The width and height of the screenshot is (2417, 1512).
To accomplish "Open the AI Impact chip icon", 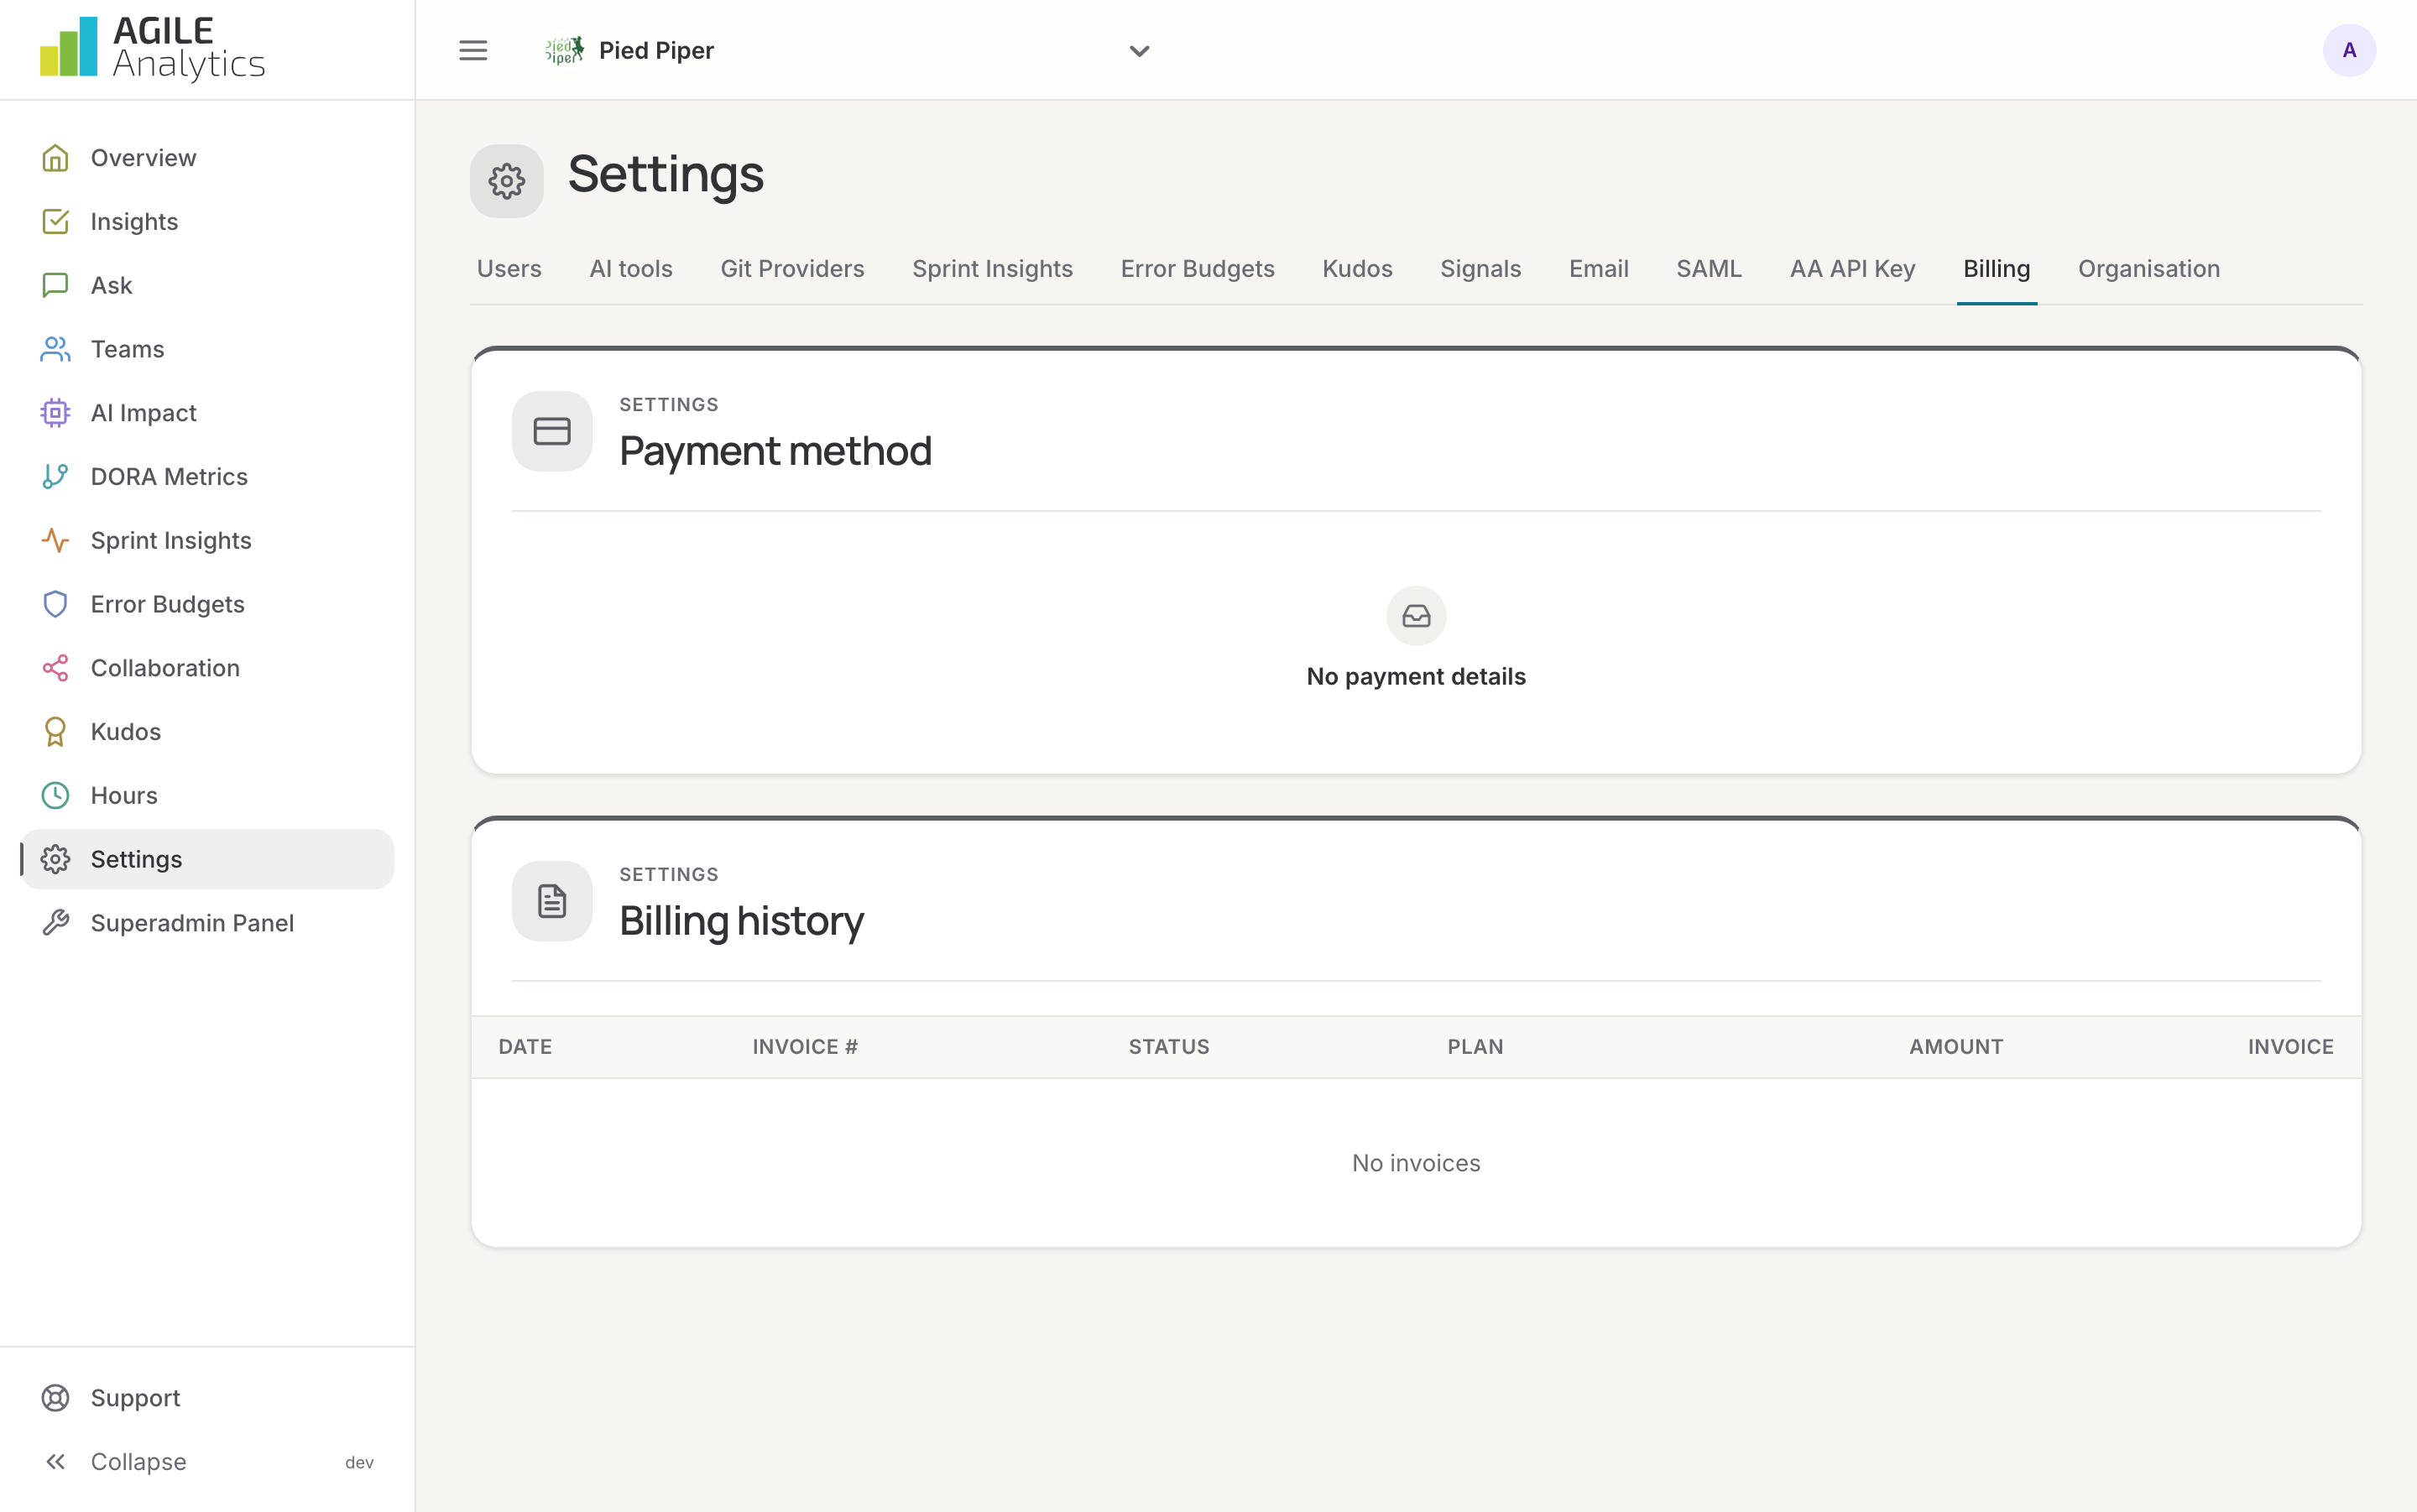I will click(x=55, y=413).
